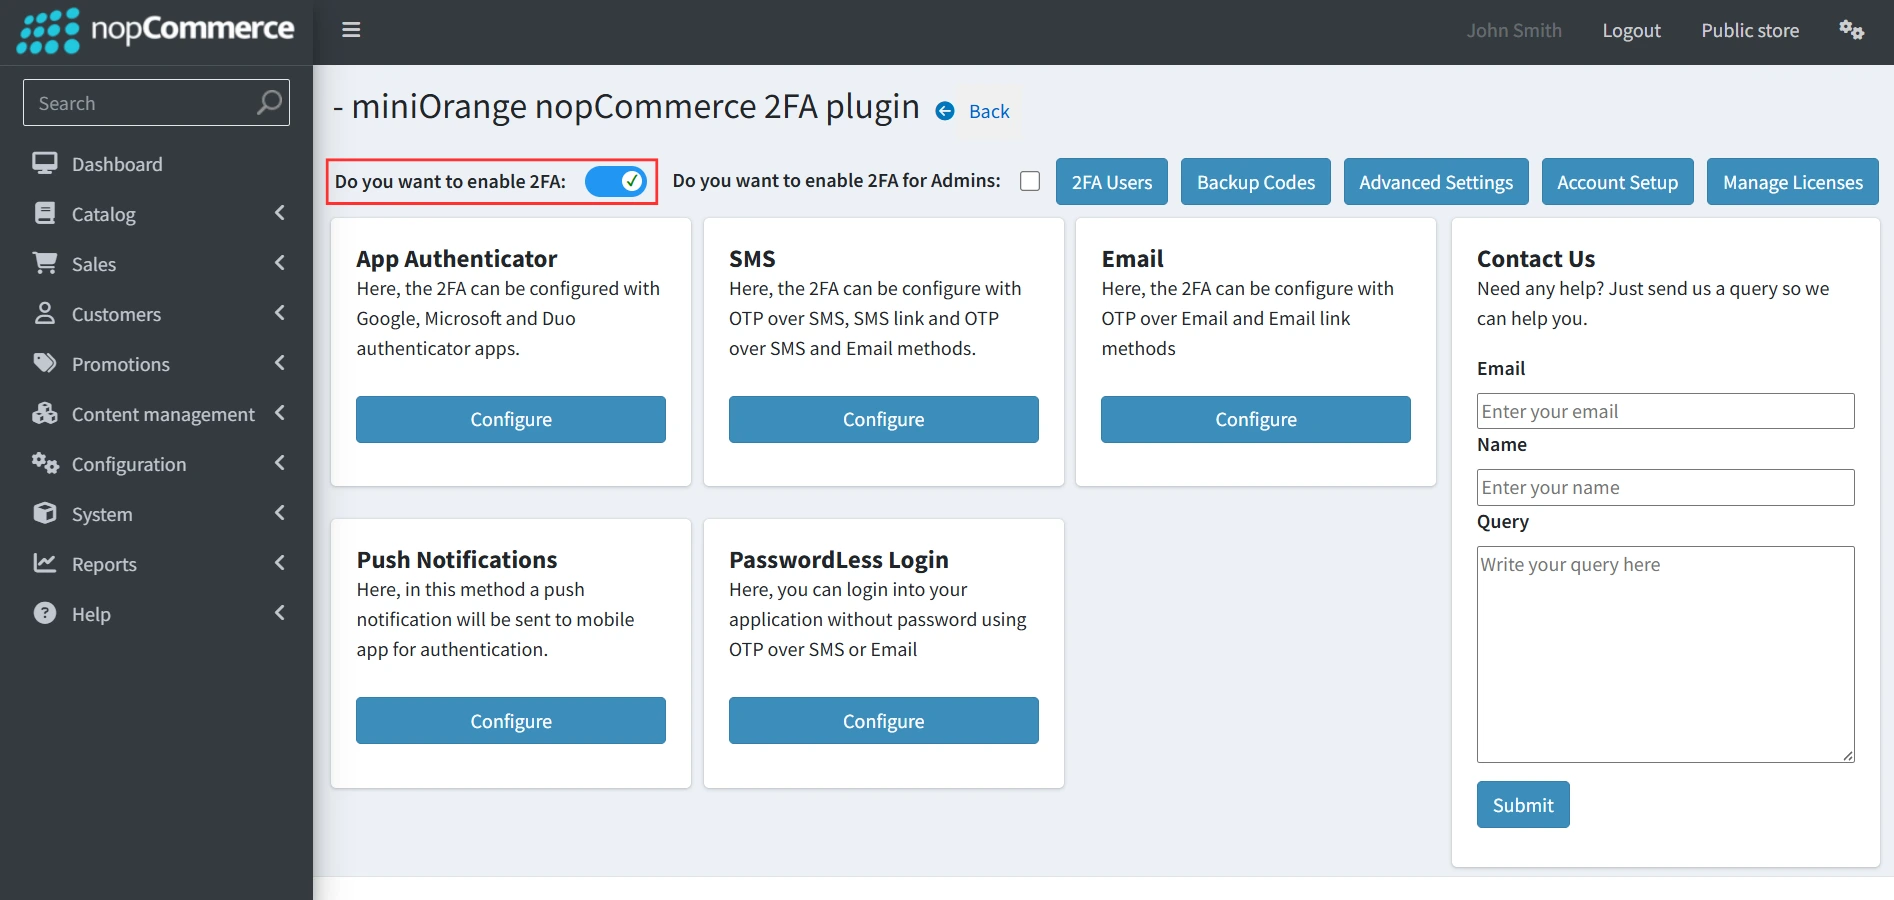Screen dimensions: 1894x900
Task: Go to the Public store
Action: pos(1749,30)
